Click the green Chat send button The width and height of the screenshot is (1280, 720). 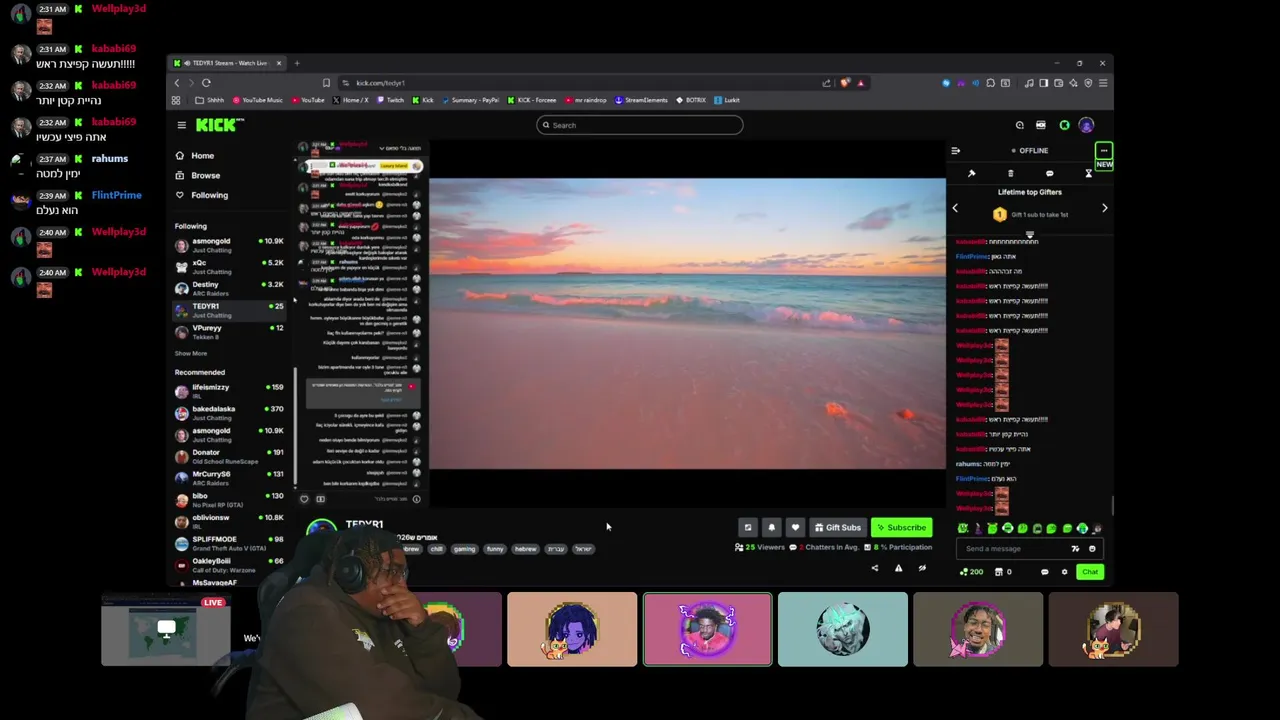click(1089, 572)
